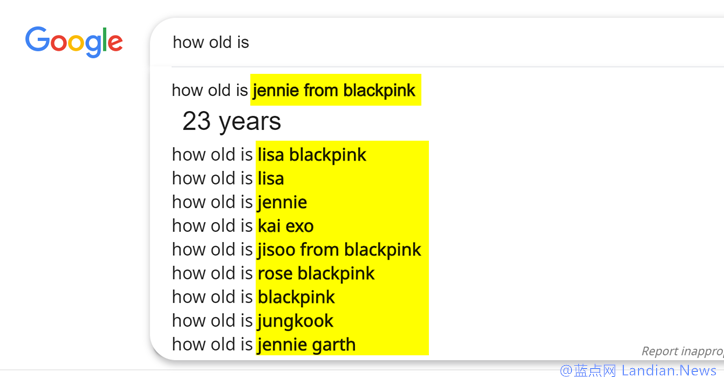Pick the suggestion 'how old is jennie'

point(240,202)
